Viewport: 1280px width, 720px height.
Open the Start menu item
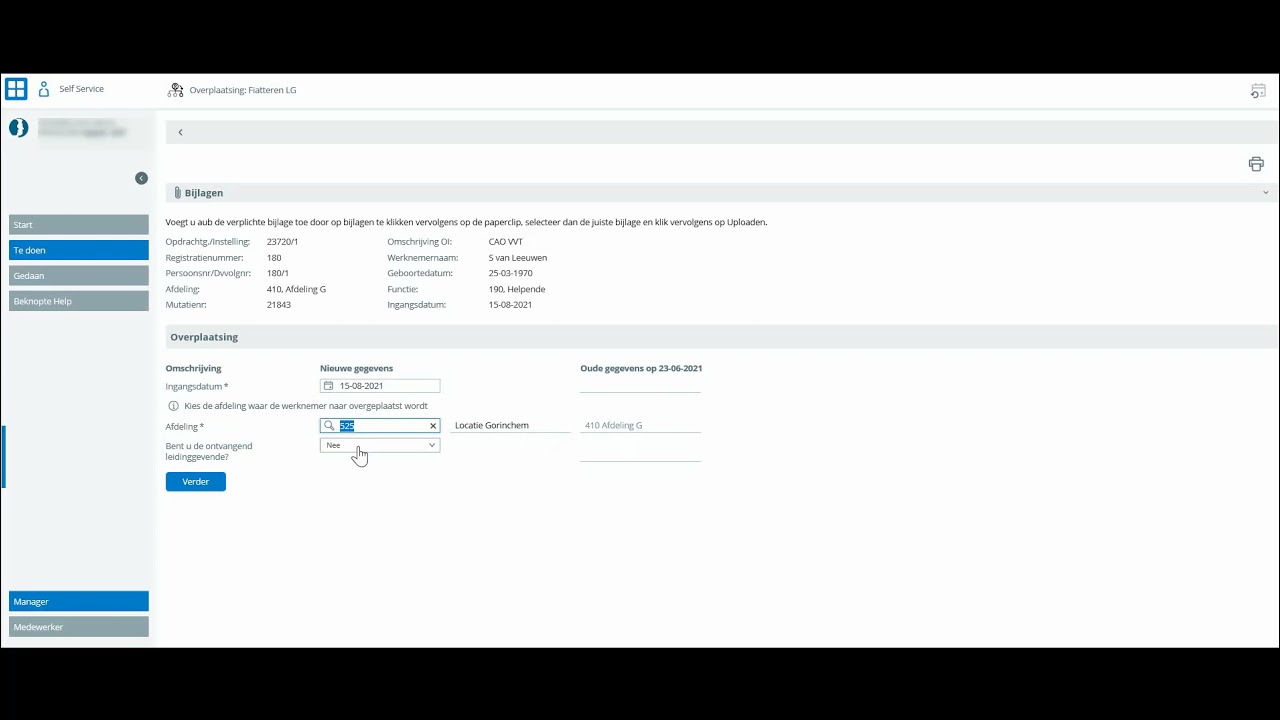tap(79, 225)
